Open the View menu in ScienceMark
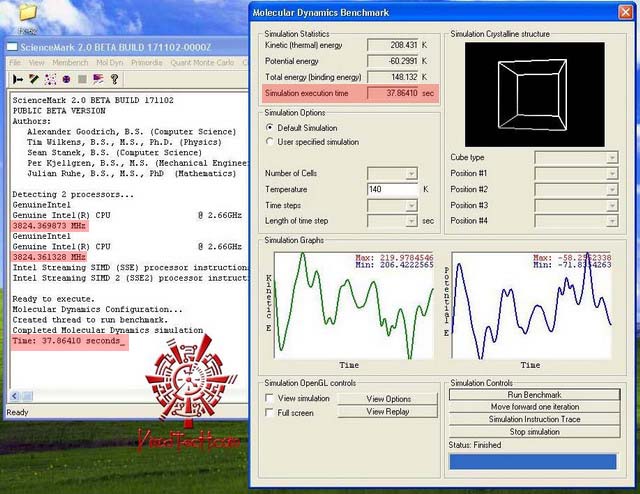This screenshot has width=640, height=494. (x=37, y=62)
